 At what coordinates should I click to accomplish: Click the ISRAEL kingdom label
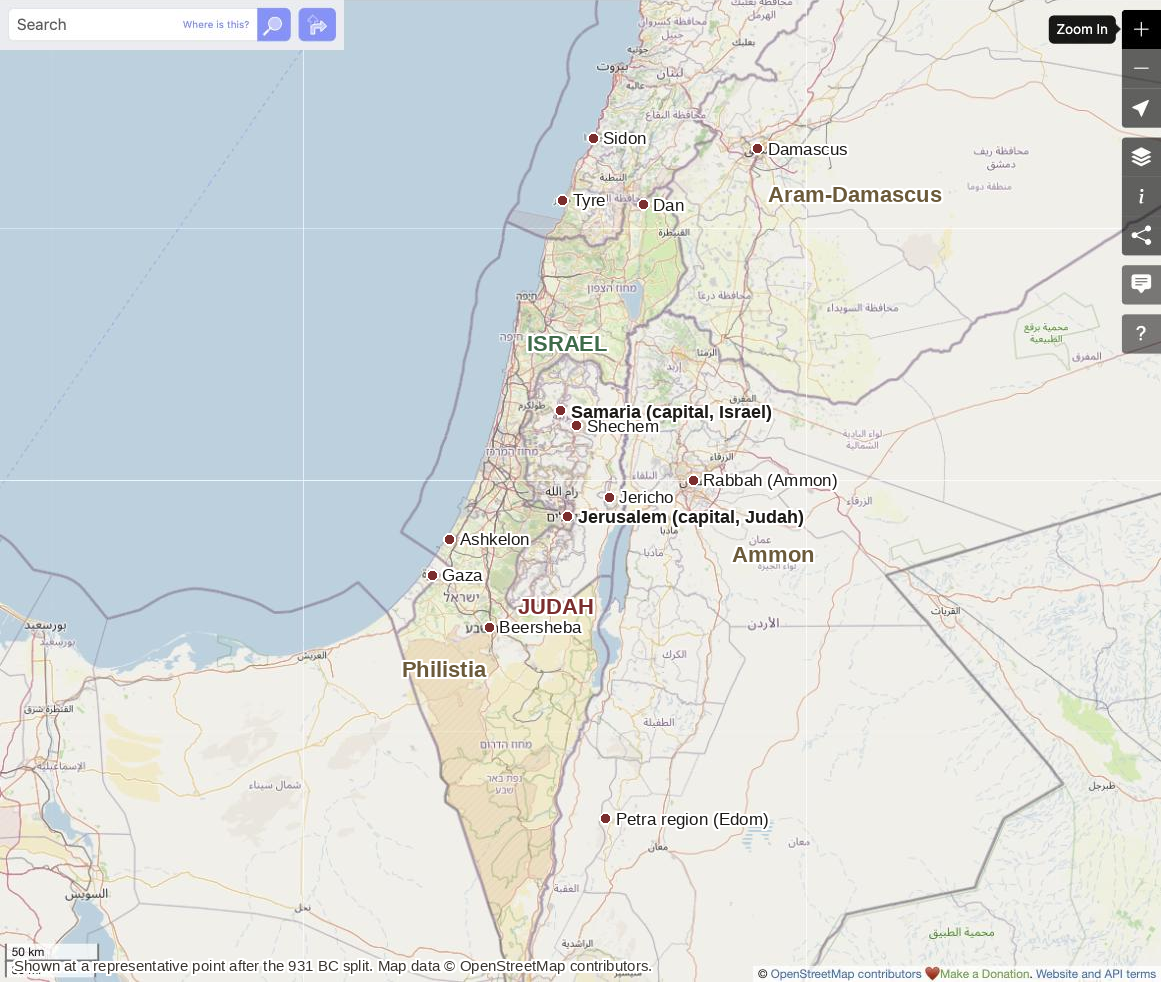tap(566, 344)
